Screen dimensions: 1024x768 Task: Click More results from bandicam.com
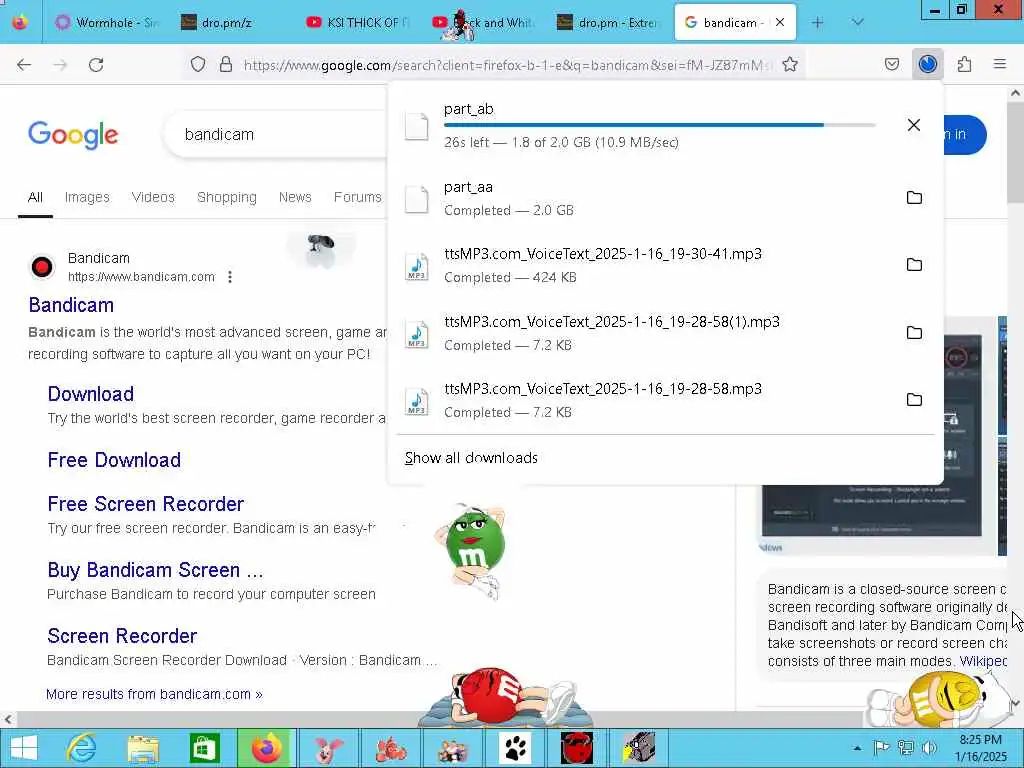pos(154,694)
